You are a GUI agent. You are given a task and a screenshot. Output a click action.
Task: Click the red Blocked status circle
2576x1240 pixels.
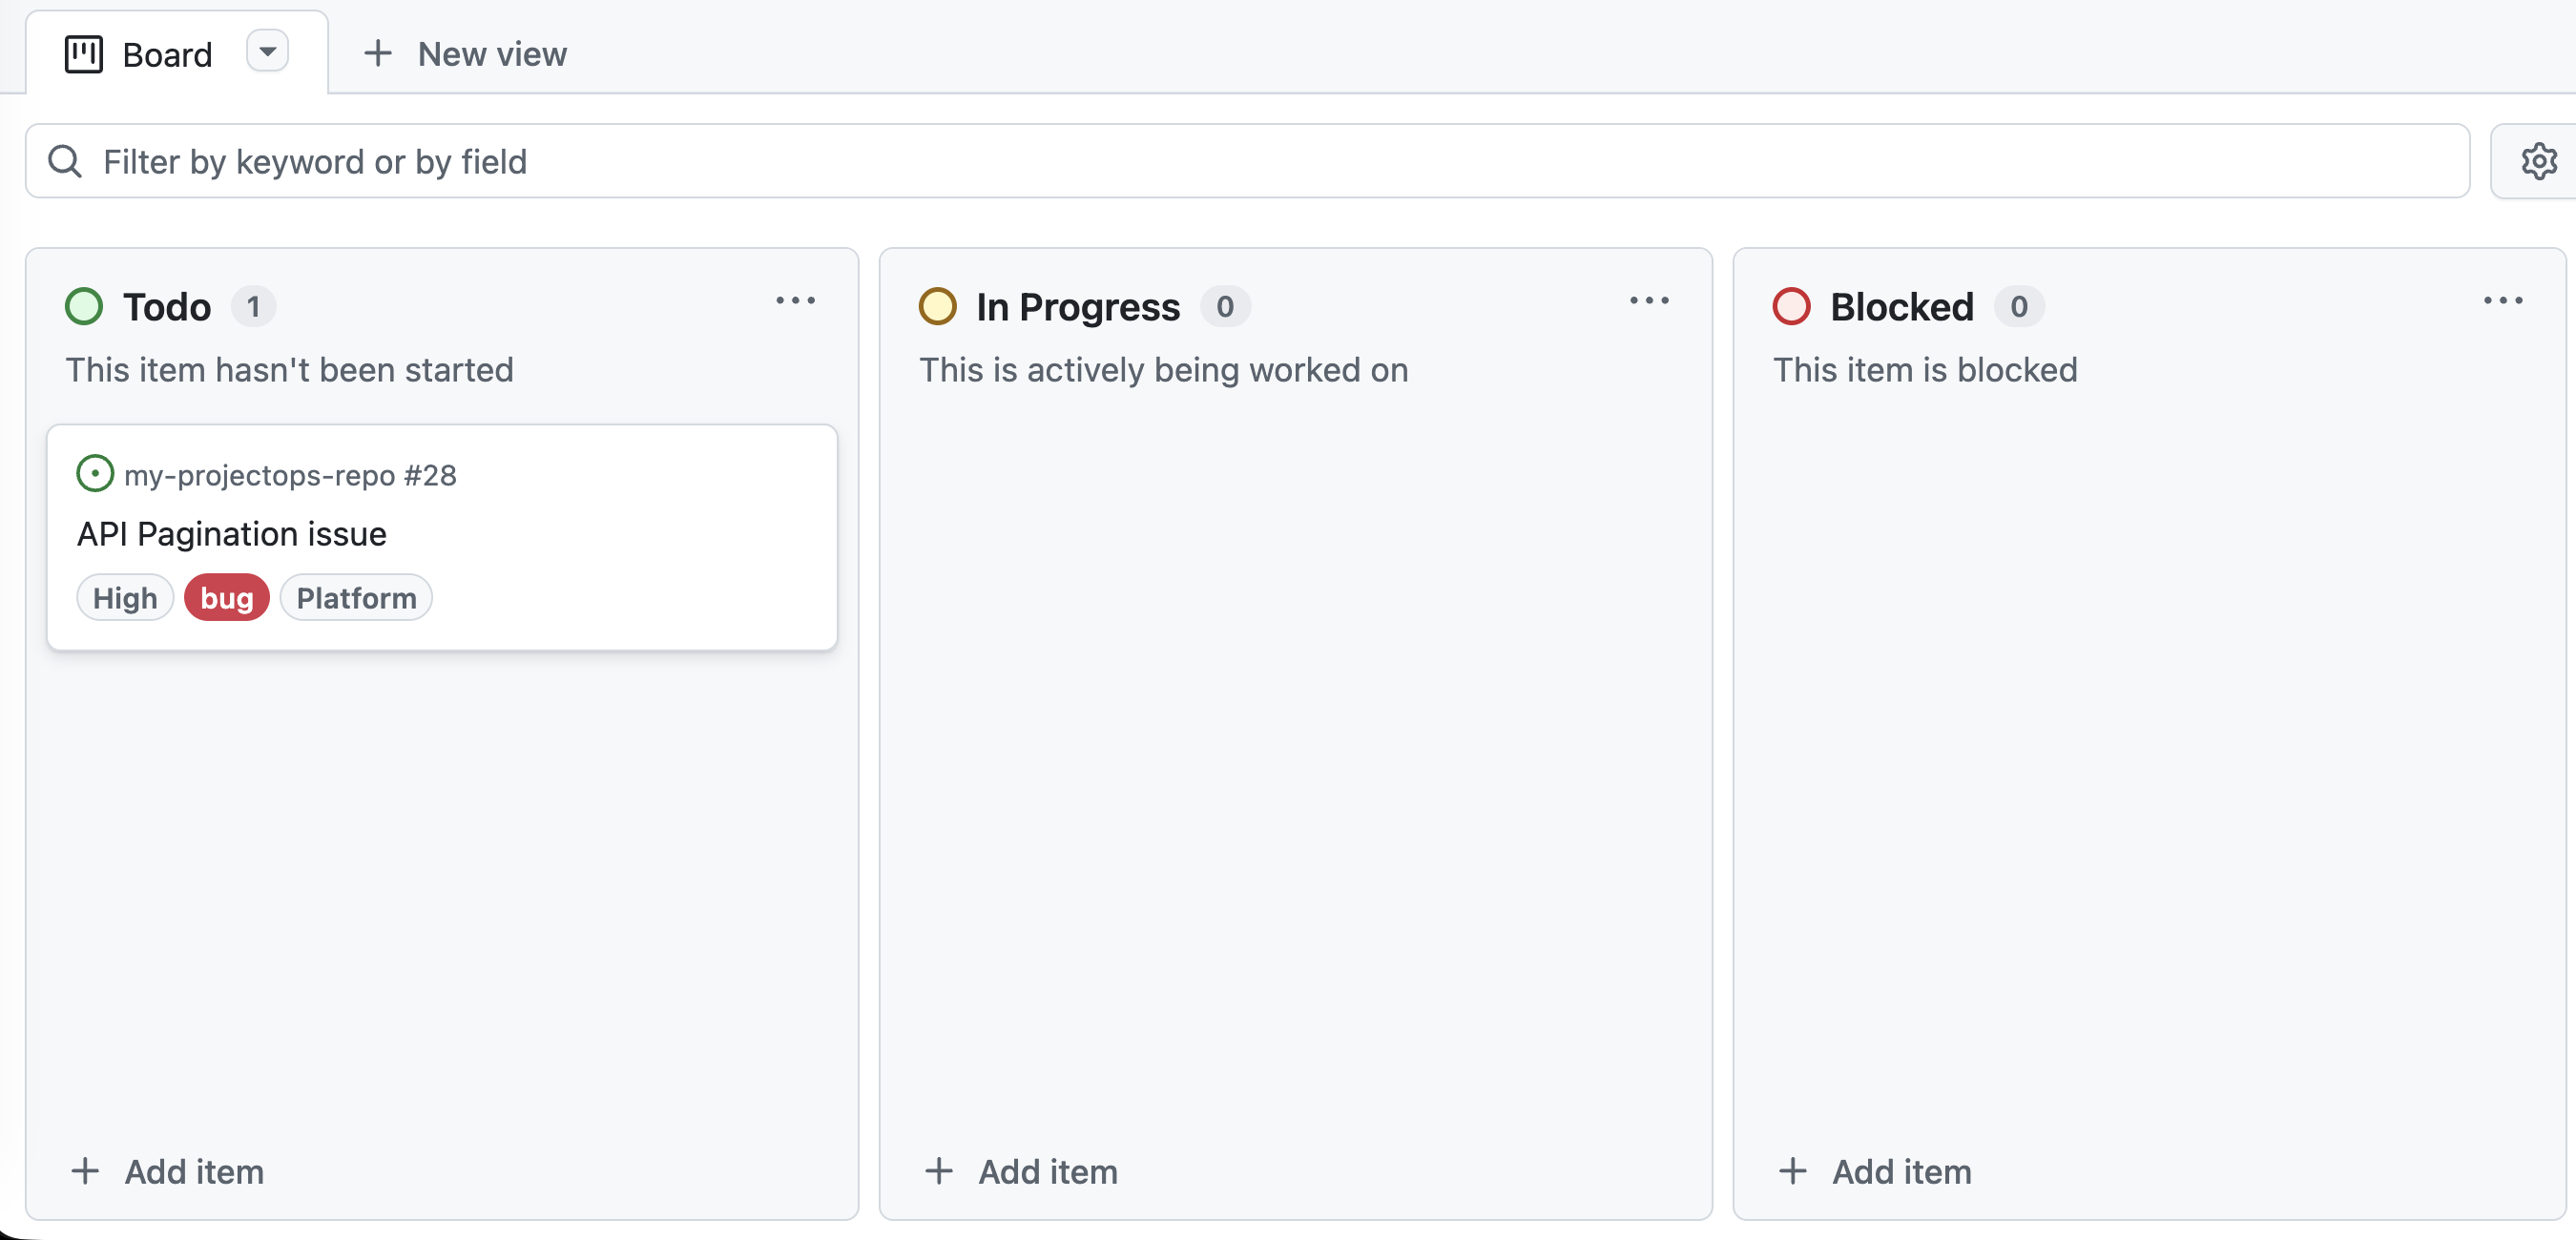[x=1790, y=306]
